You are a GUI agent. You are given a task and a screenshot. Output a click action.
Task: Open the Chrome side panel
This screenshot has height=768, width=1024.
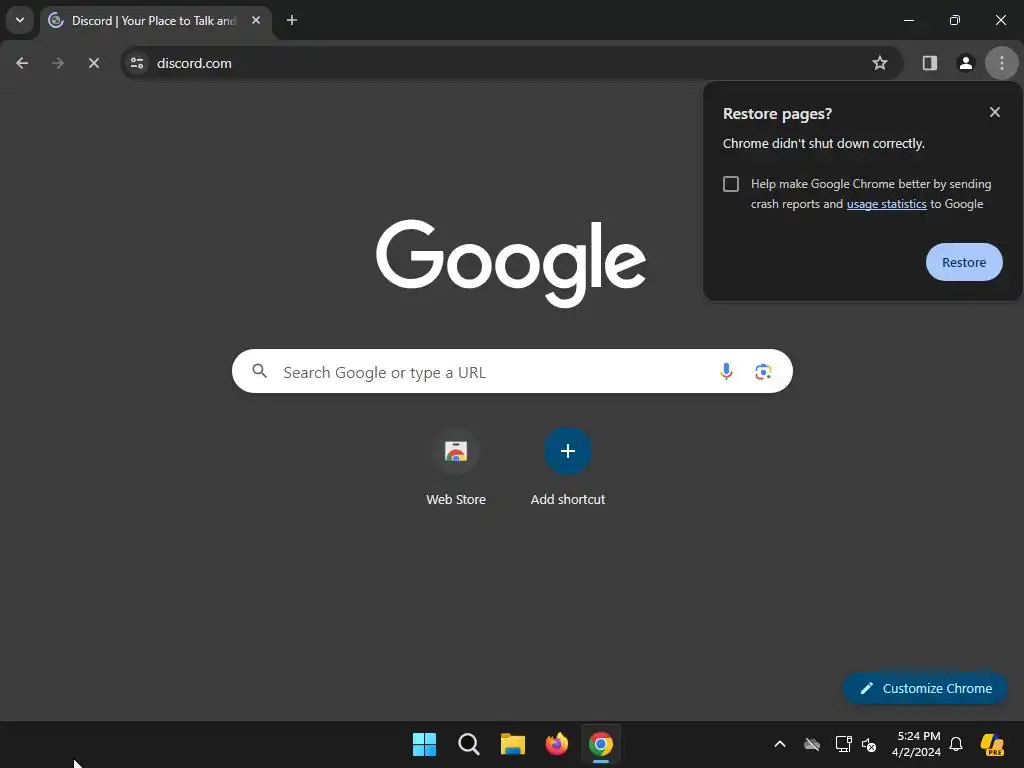click(x=930, y=63)
